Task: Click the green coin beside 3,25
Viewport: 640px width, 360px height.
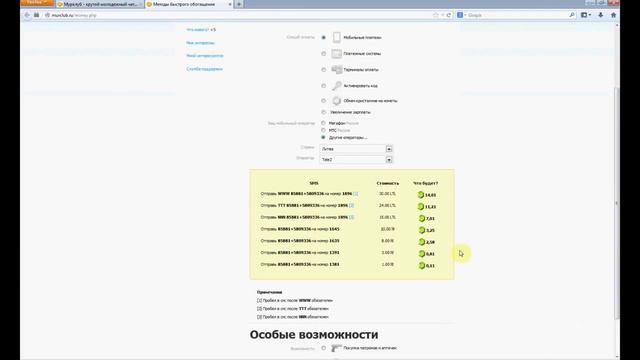Action: coord(422,230)
